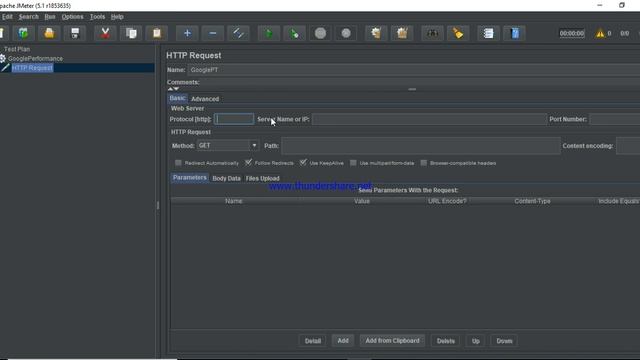
Task: Click the Save toolbar icon
Action: [75, 33]
